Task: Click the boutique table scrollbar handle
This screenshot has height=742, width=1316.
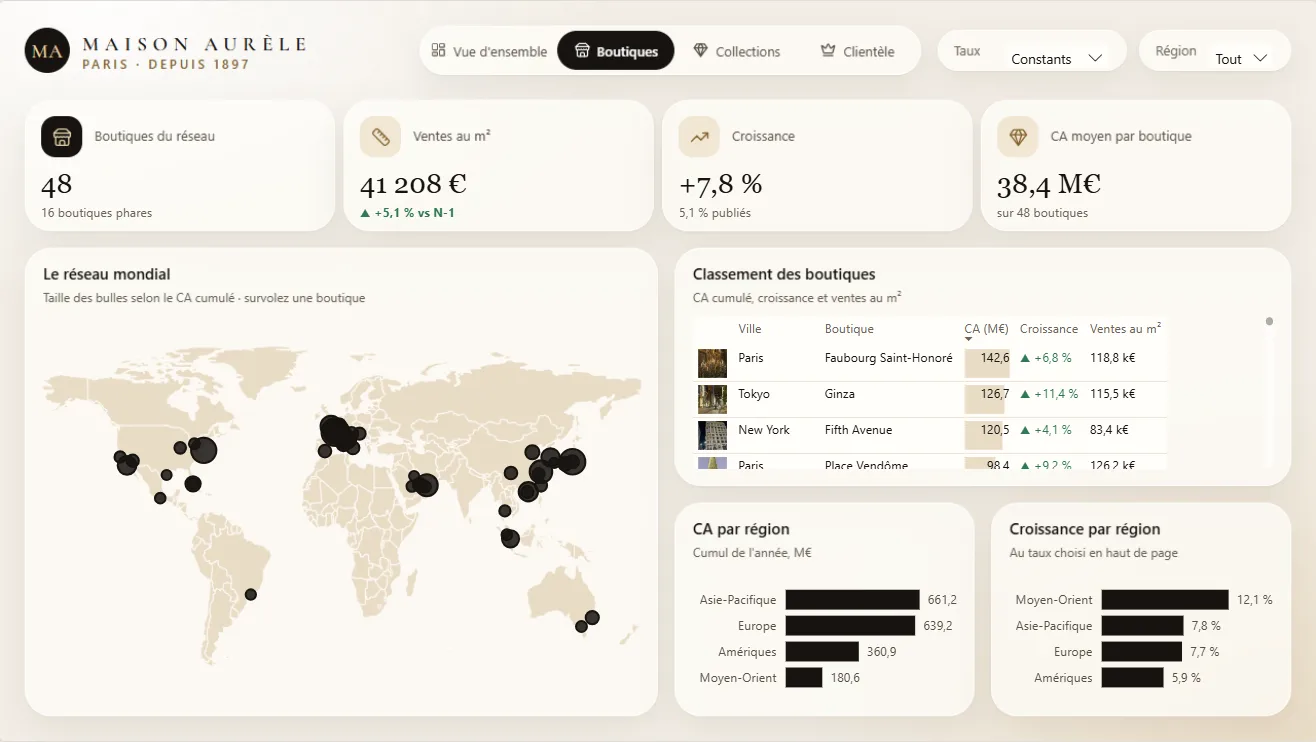Action: [x=1269, y=322]
